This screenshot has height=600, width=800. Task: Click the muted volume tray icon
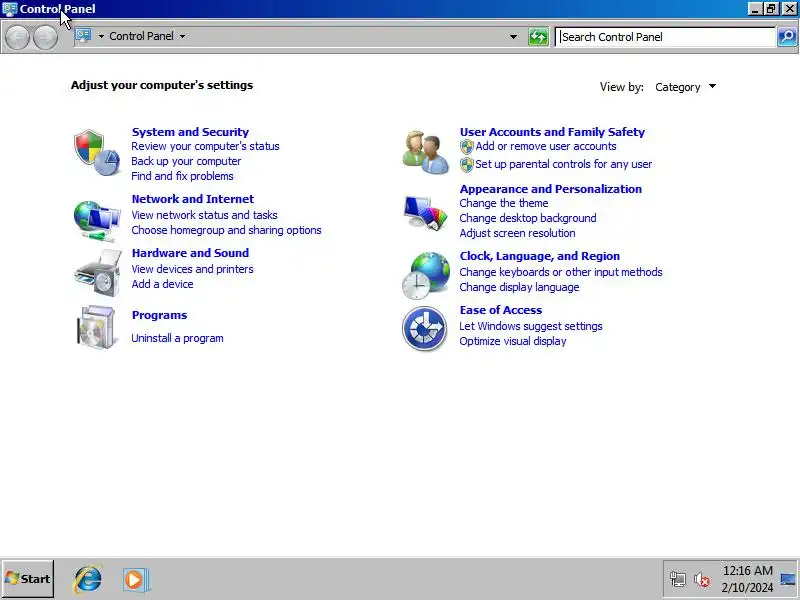click(x=702, y=580)
